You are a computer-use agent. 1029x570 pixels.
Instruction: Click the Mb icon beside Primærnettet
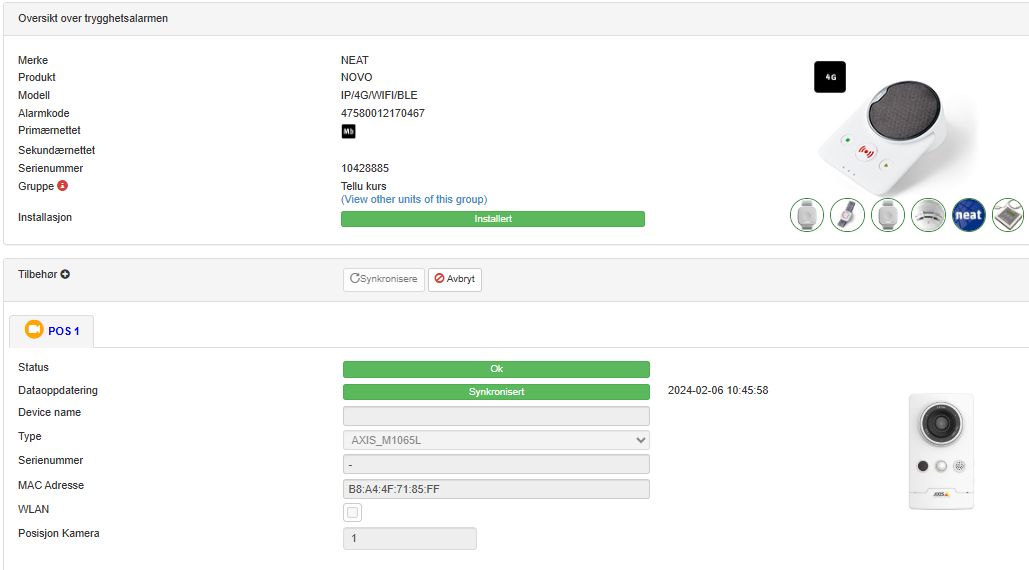point(348,131)
